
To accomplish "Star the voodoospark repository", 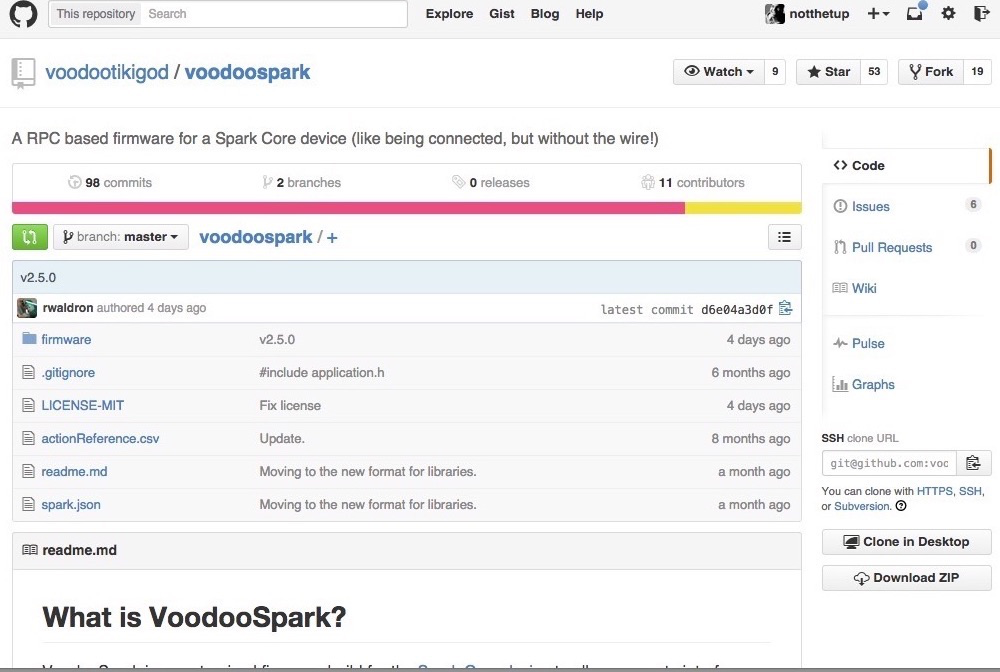I will [x=828, y=71].
